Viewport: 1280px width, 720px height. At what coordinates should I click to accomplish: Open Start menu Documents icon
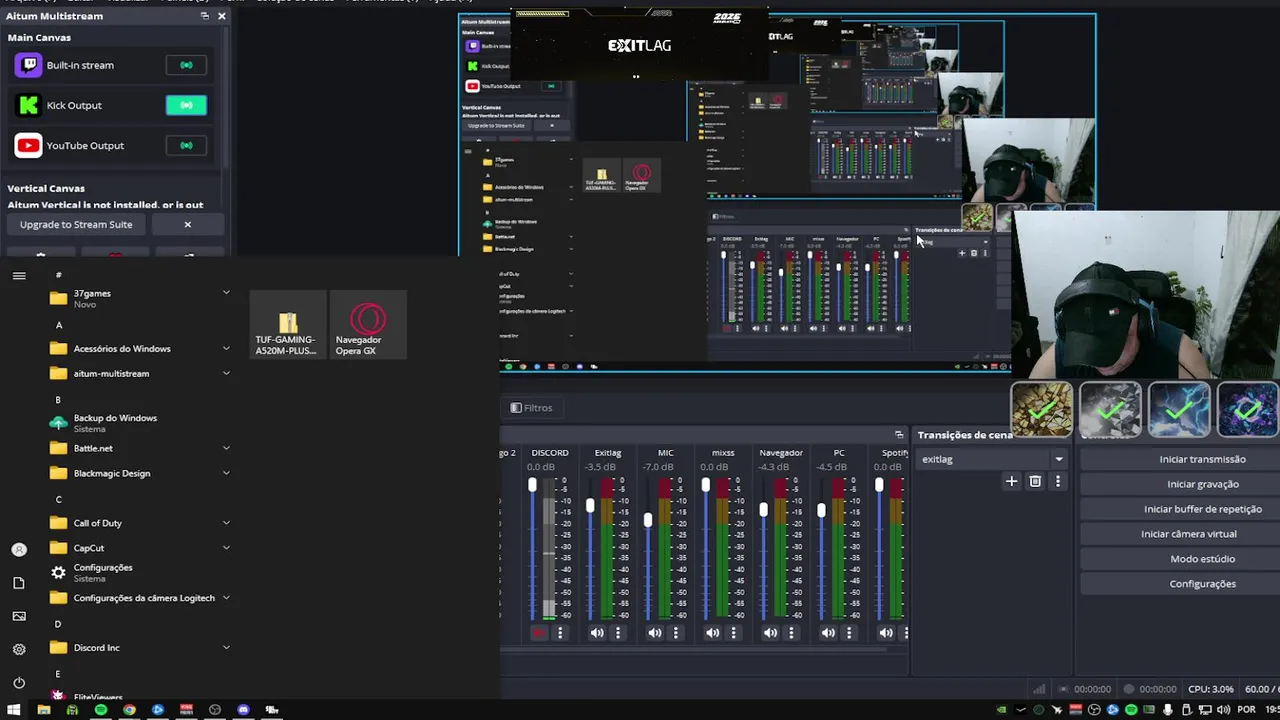[x=19, y=583]
